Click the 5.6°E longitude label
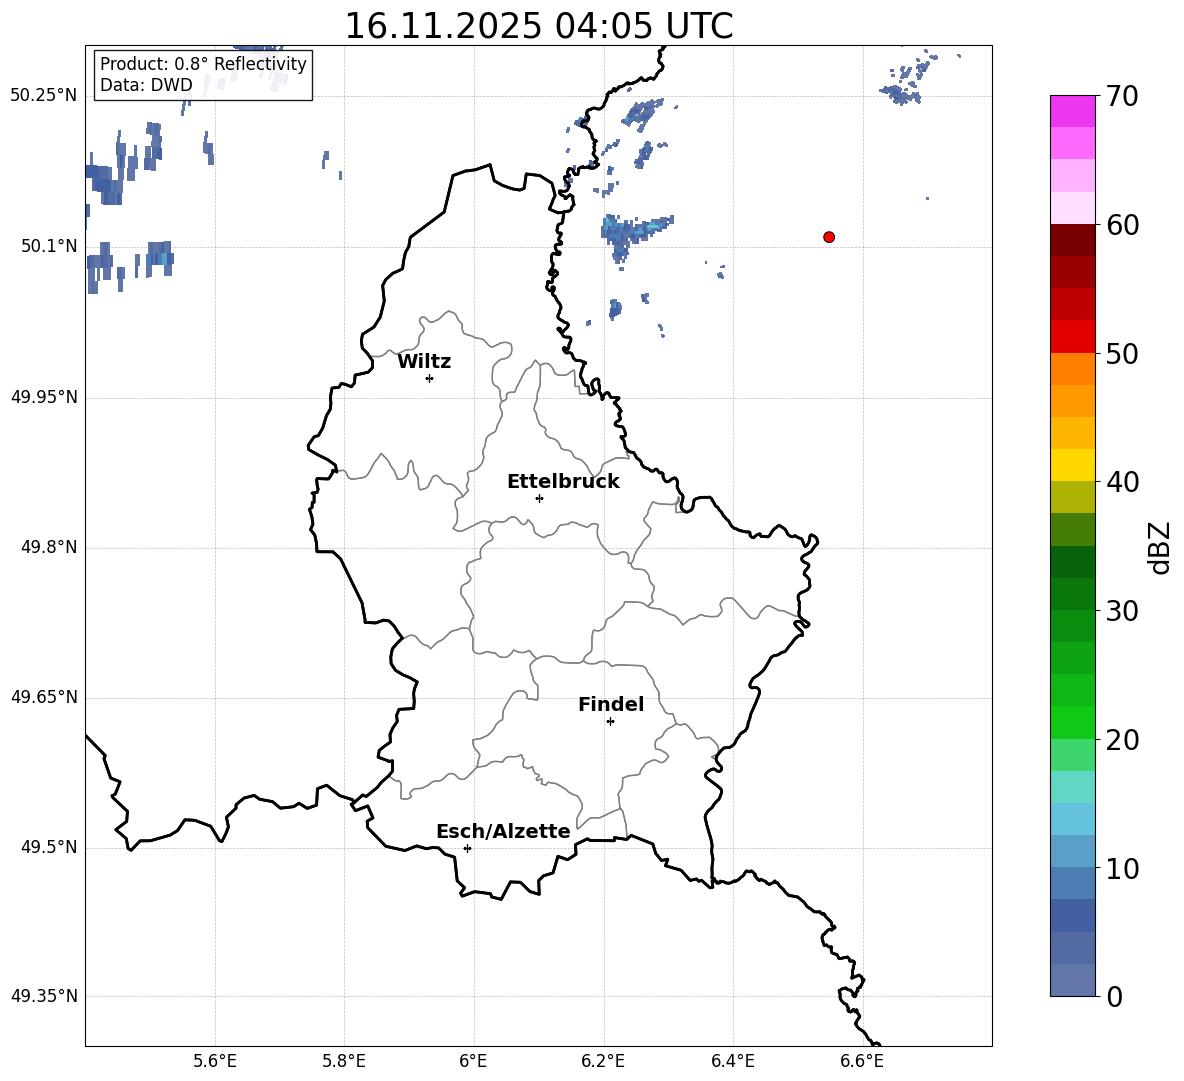This screenshot has width=1184, height=1081. point(214,1061)
